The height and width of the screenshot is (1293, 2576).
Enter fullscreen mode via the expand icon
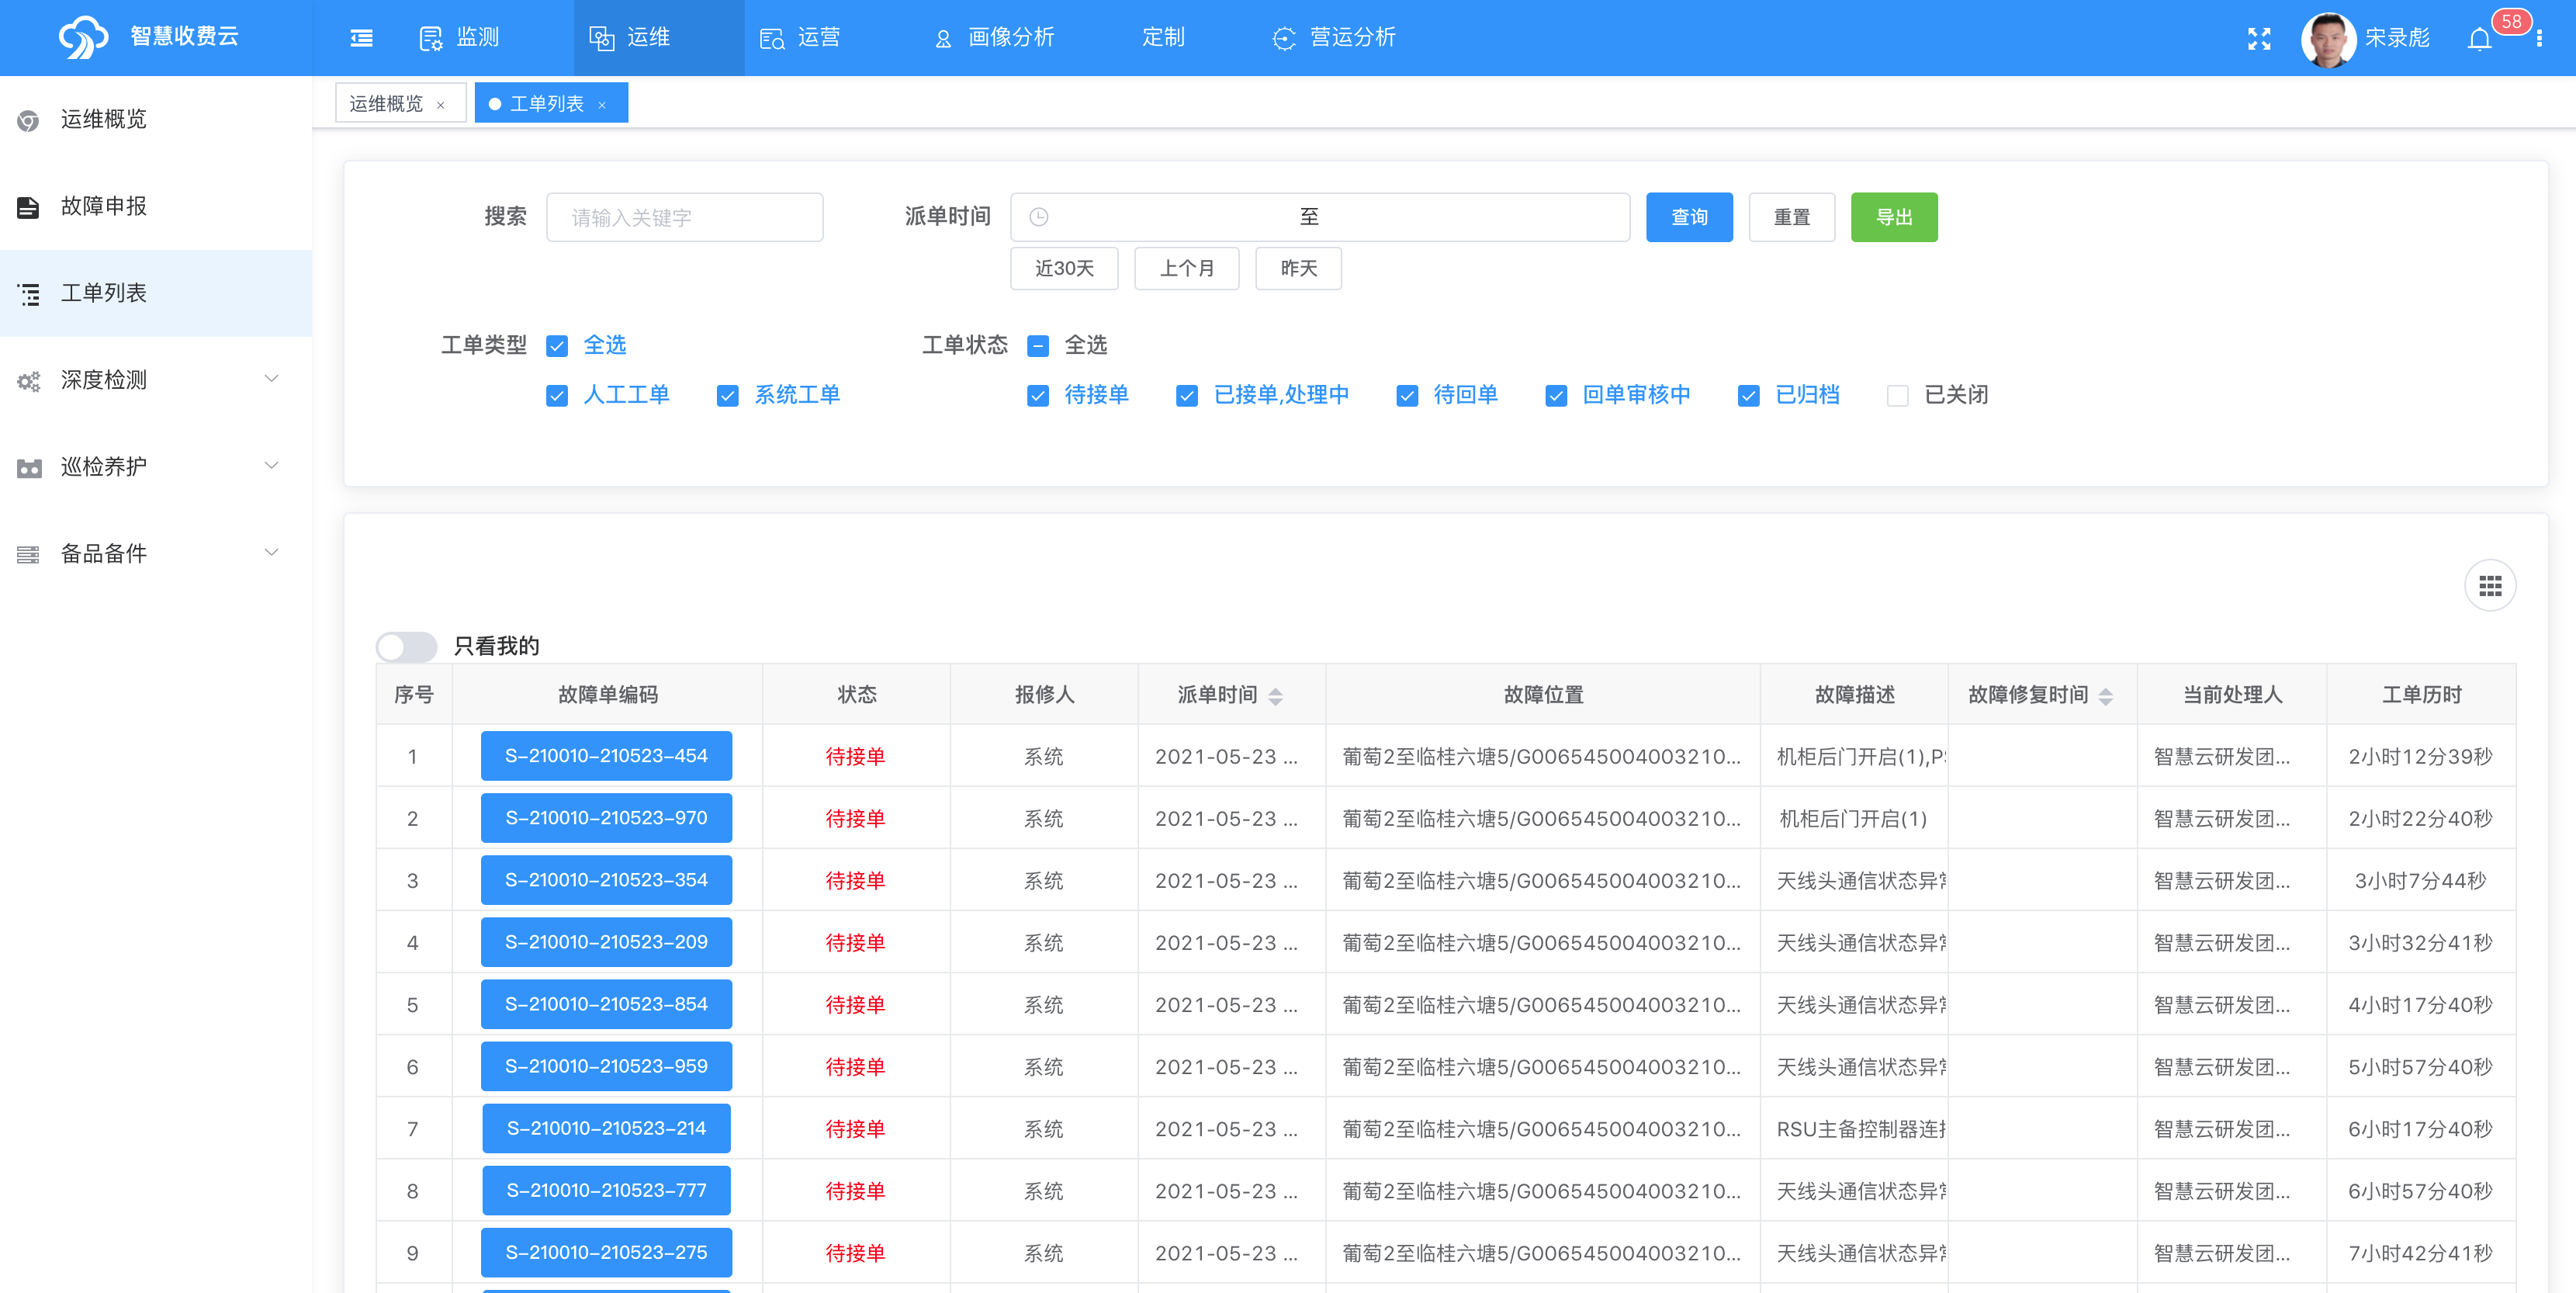2259,38
